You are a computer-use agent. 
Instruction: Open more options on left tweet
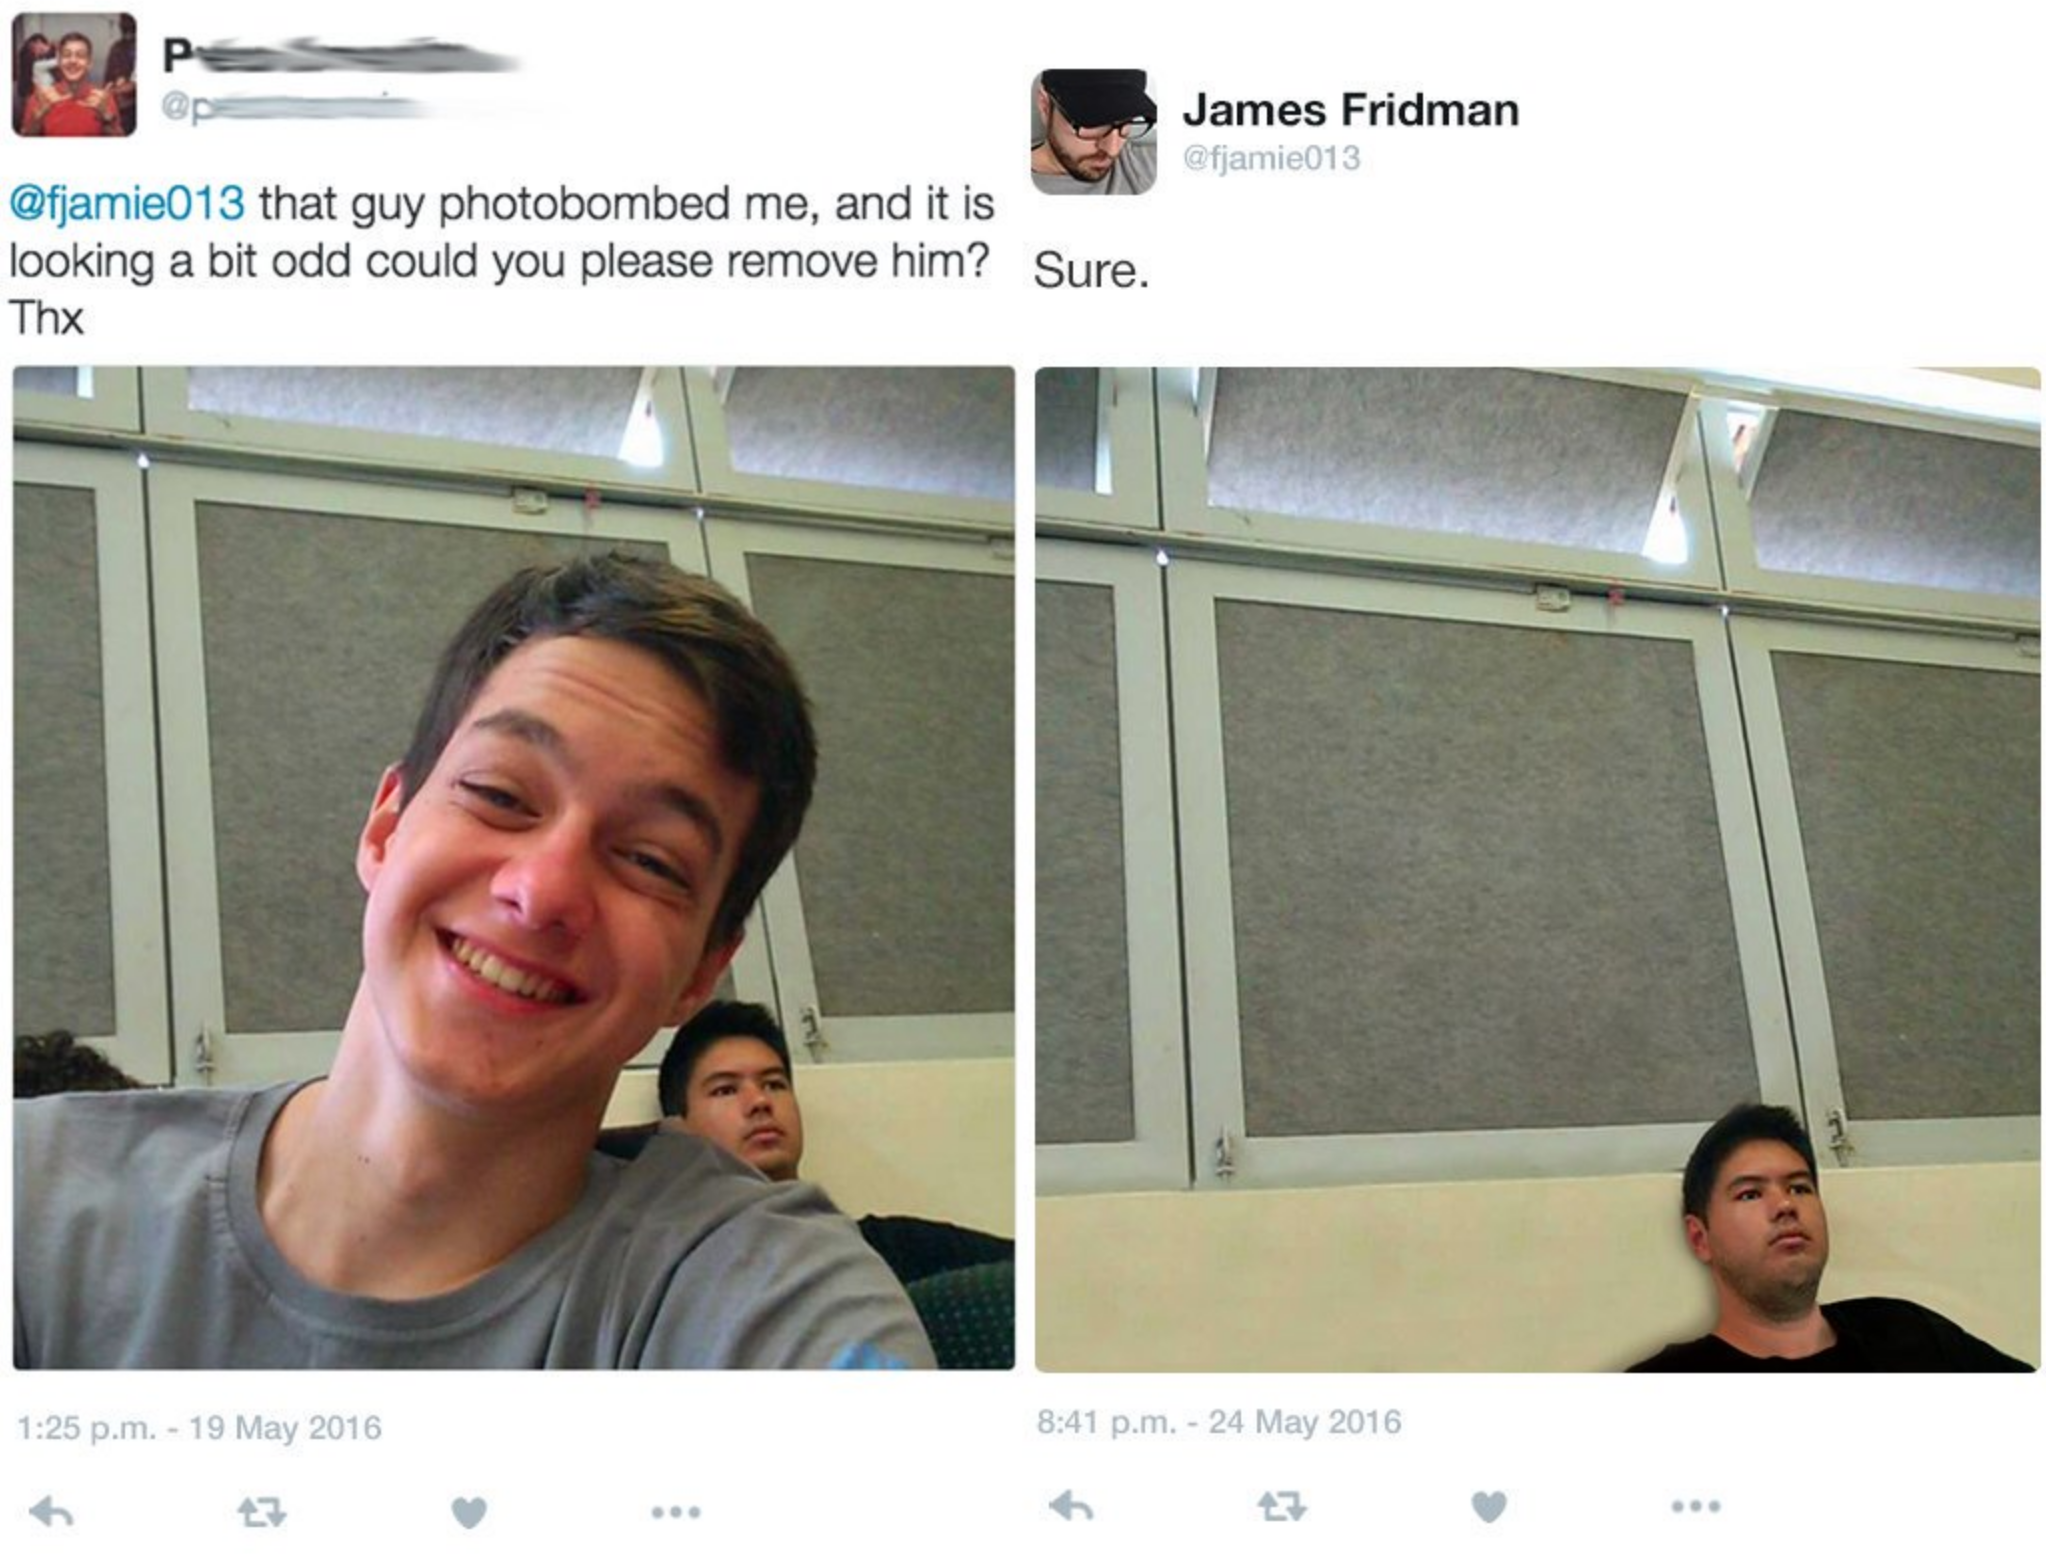676,1512
